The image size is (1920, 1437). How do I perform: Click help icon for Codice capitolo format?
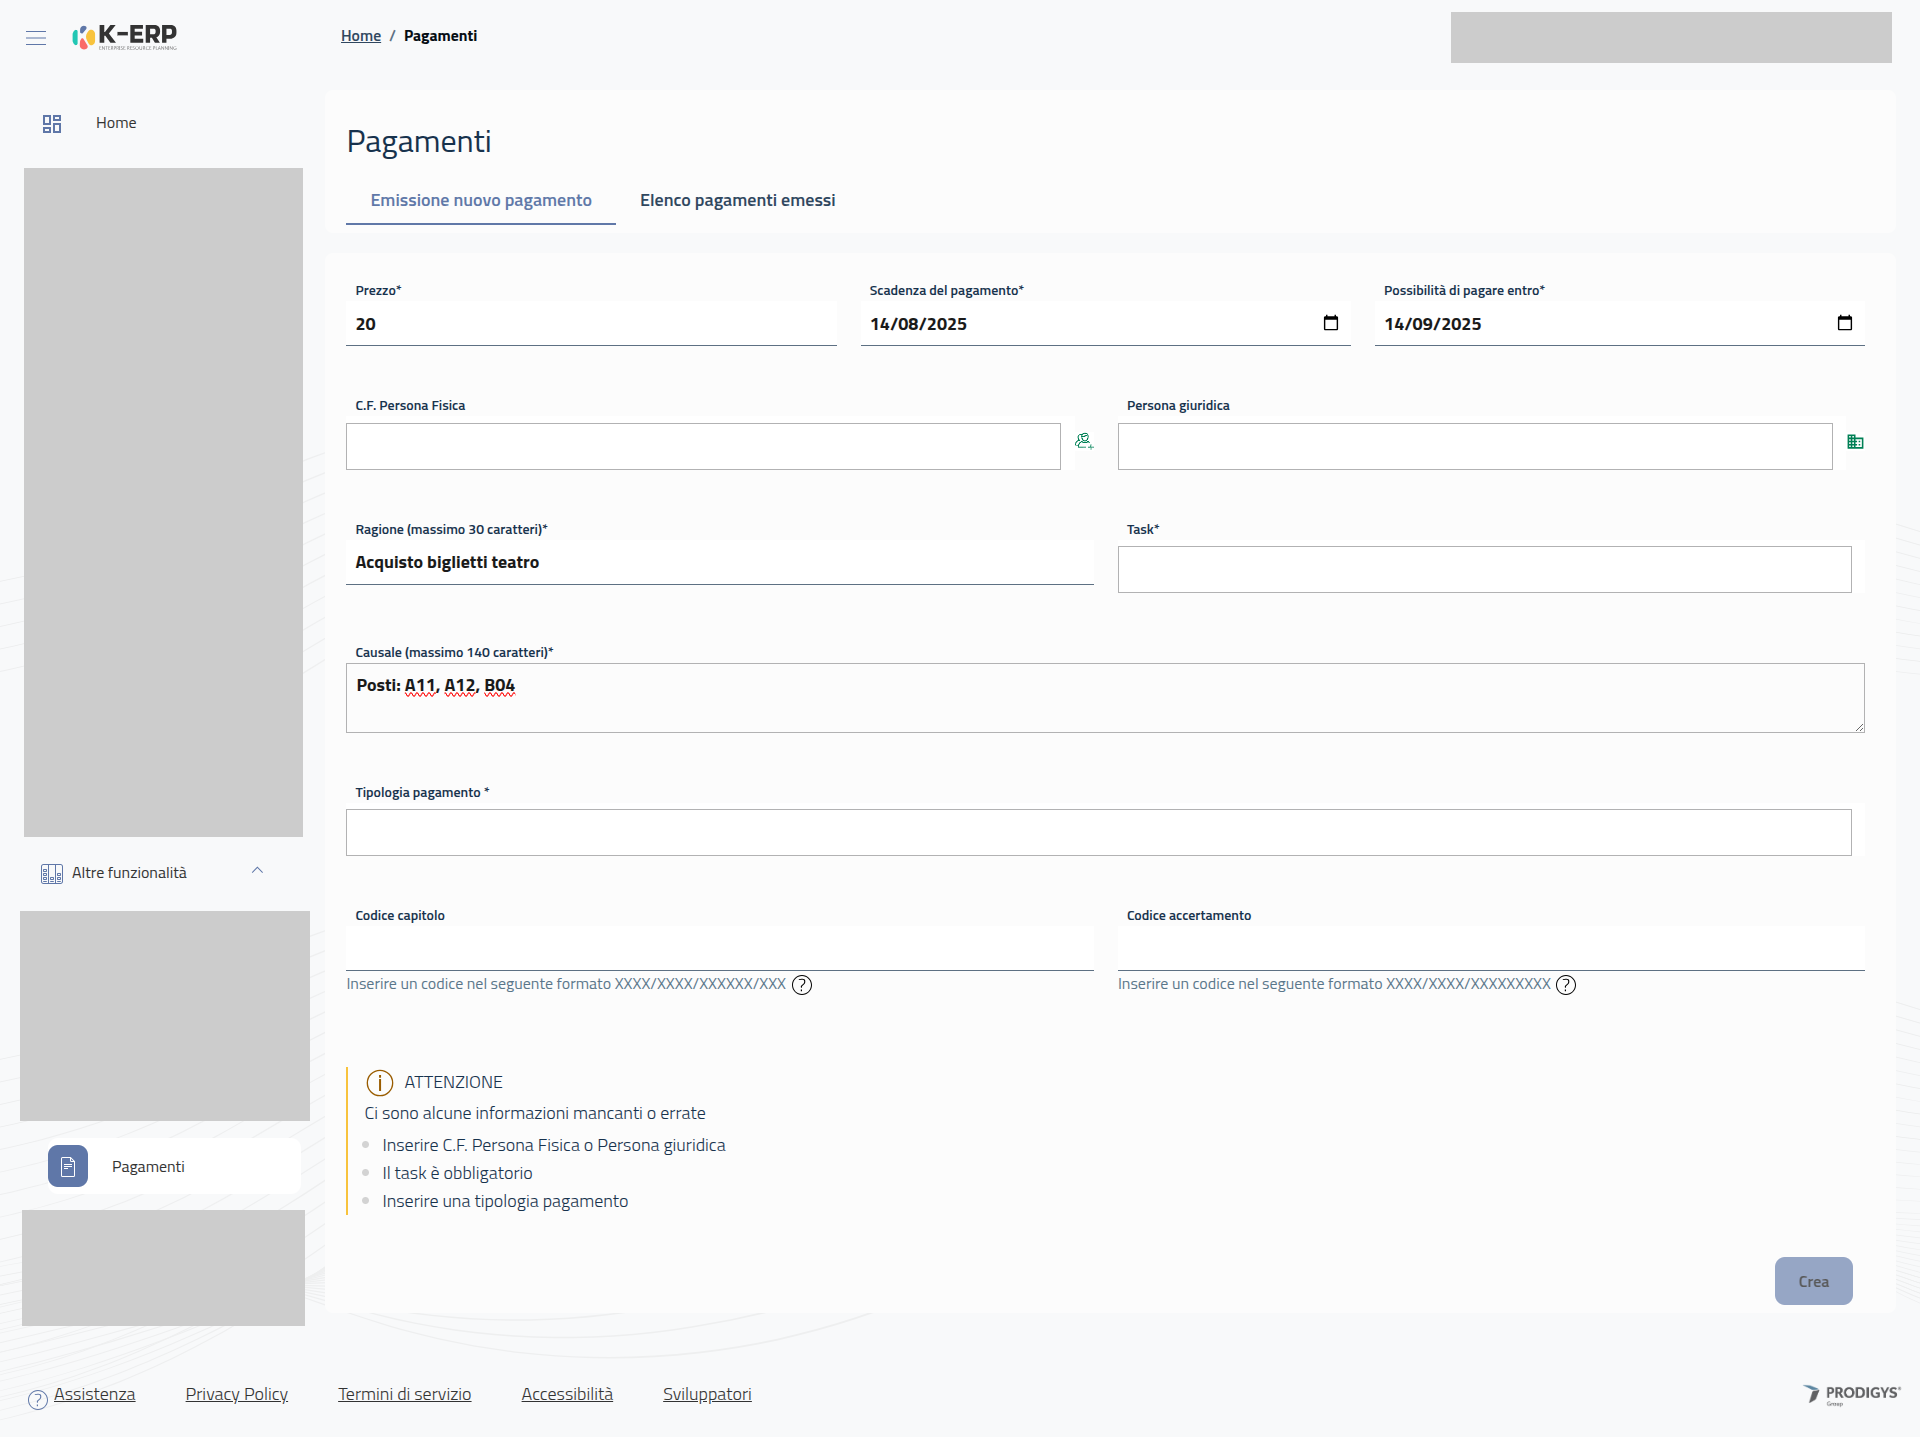pos(802,985)
